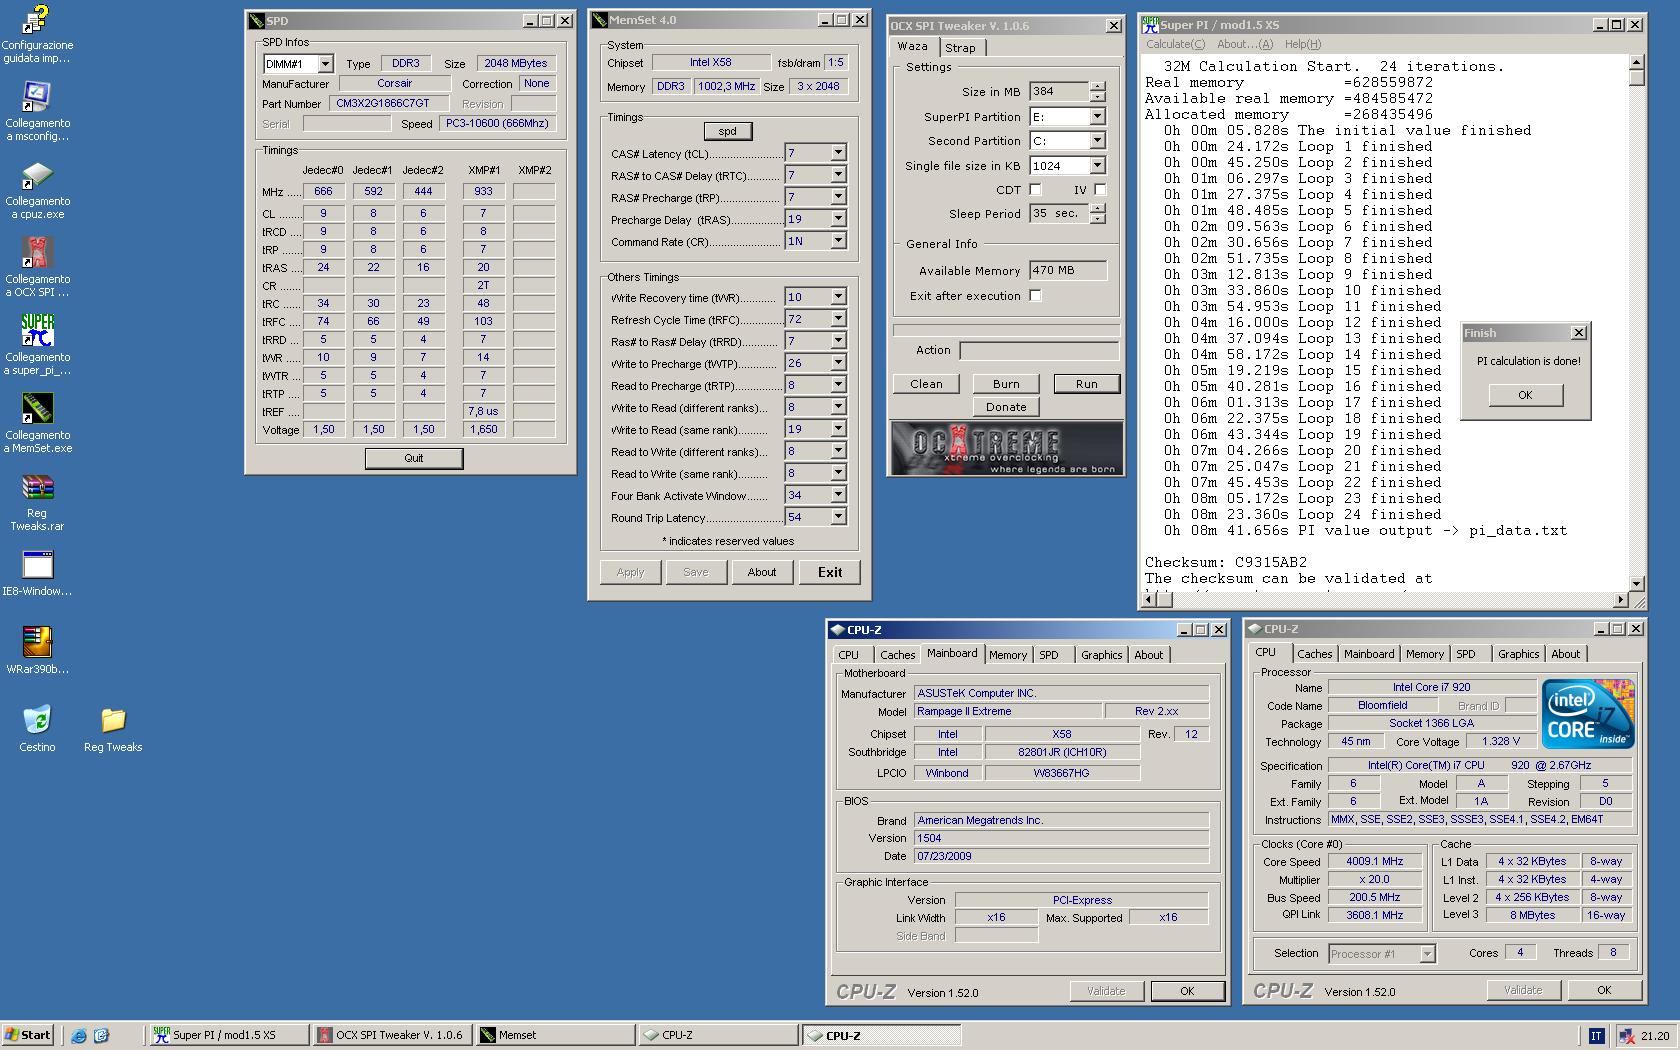The image size is (1680, 1050).
Task: Toggle the CDT checkbox
Action: tap(1035, 190)
